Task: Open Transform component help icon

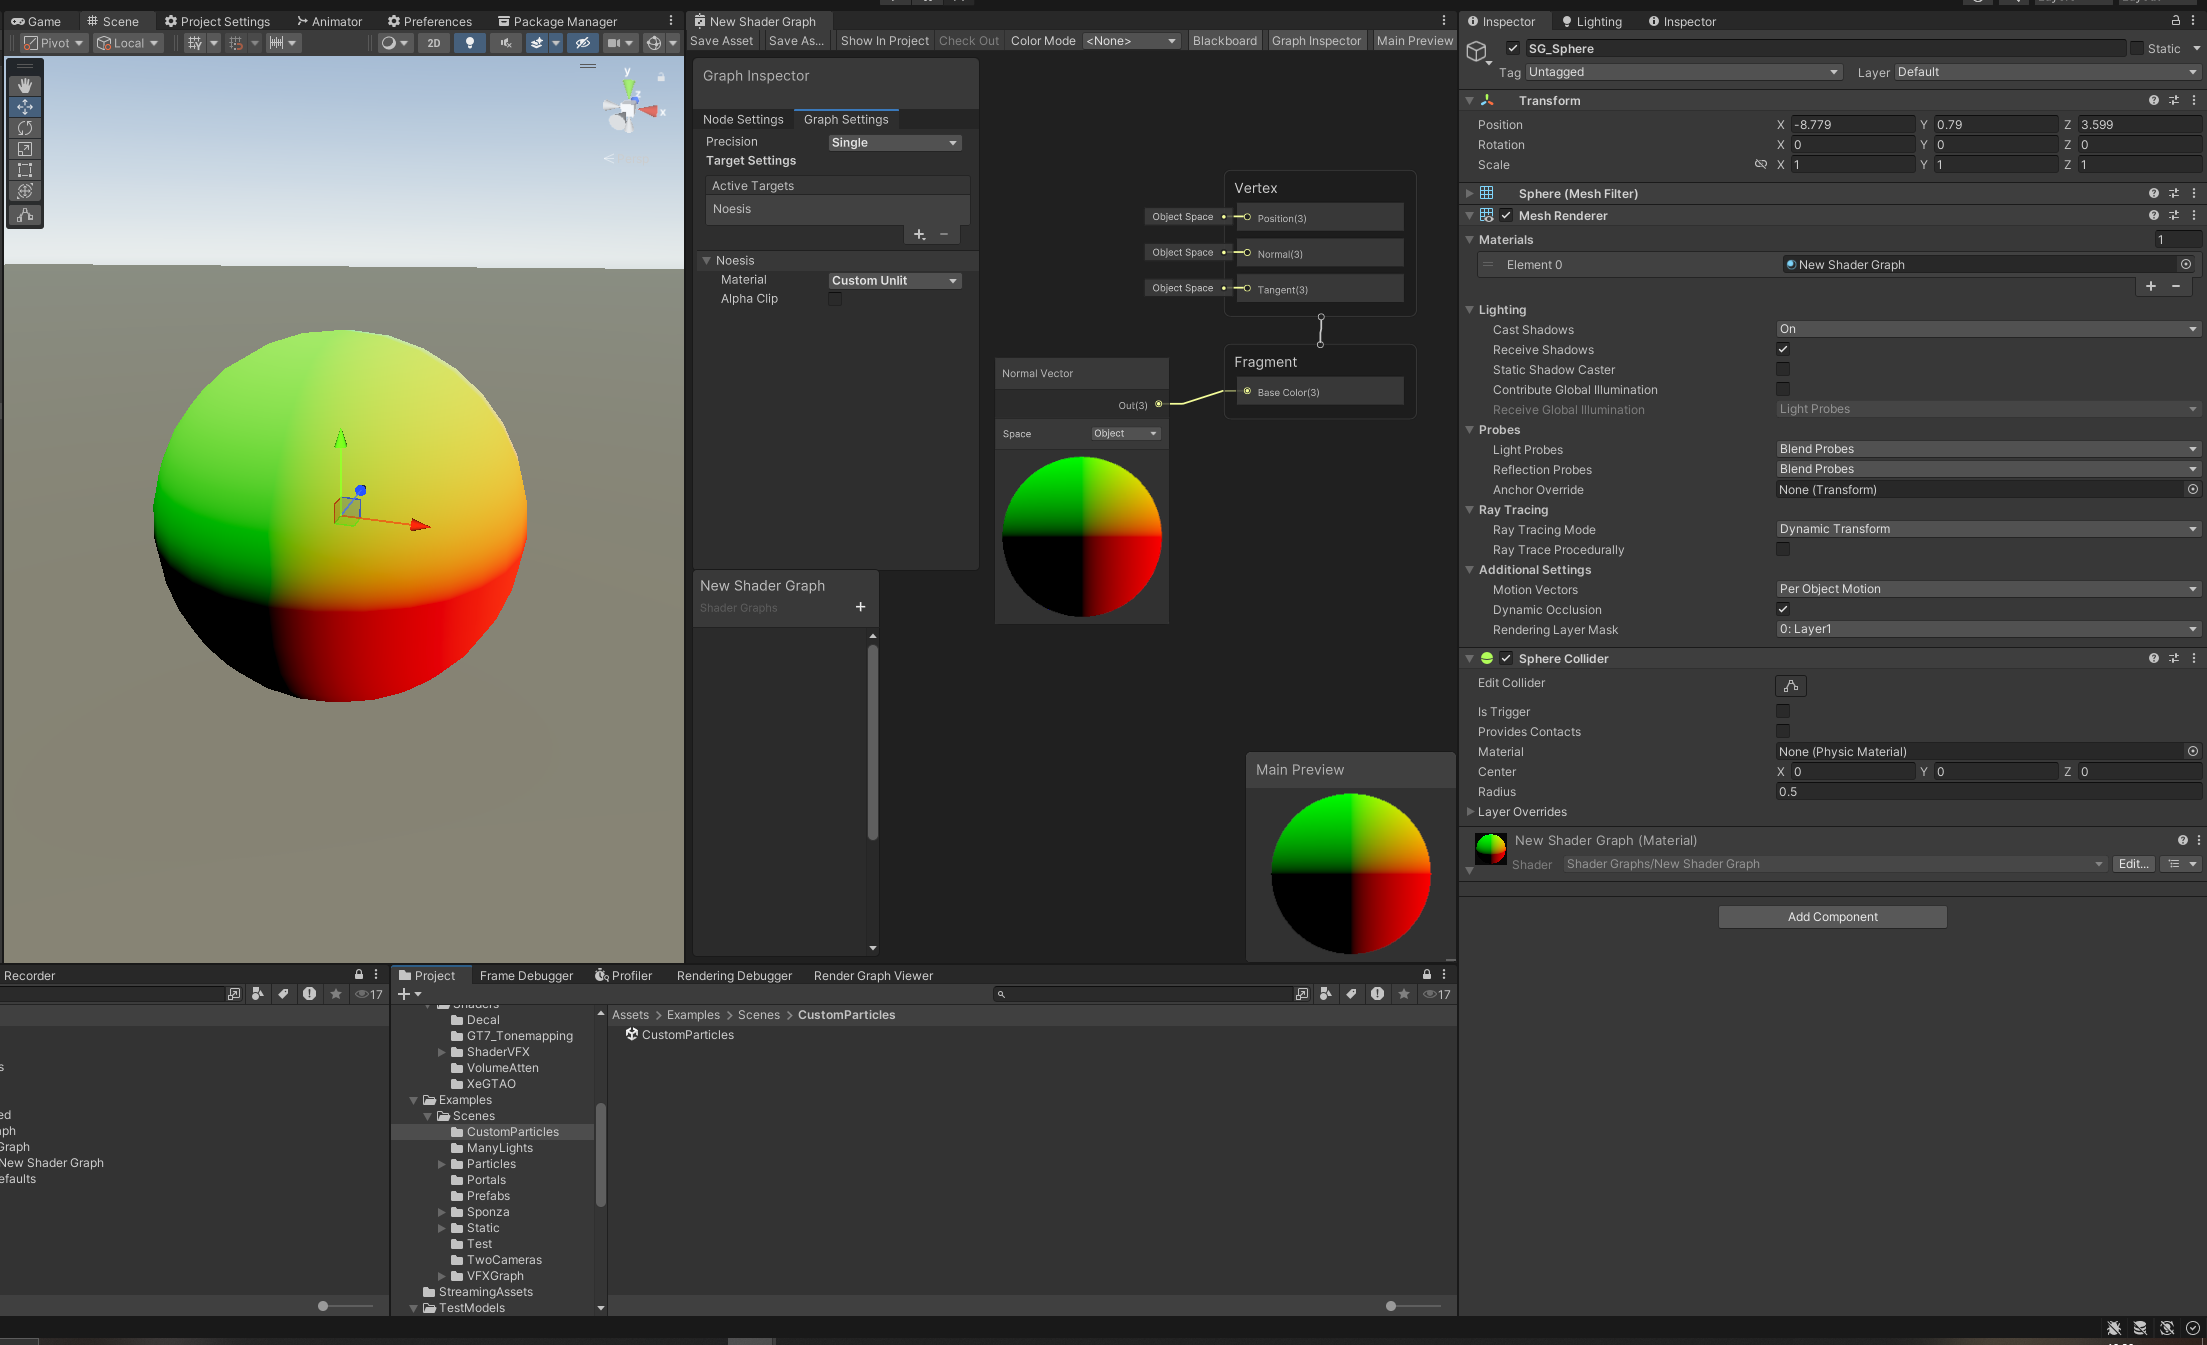Action: tap(2154, 100)
